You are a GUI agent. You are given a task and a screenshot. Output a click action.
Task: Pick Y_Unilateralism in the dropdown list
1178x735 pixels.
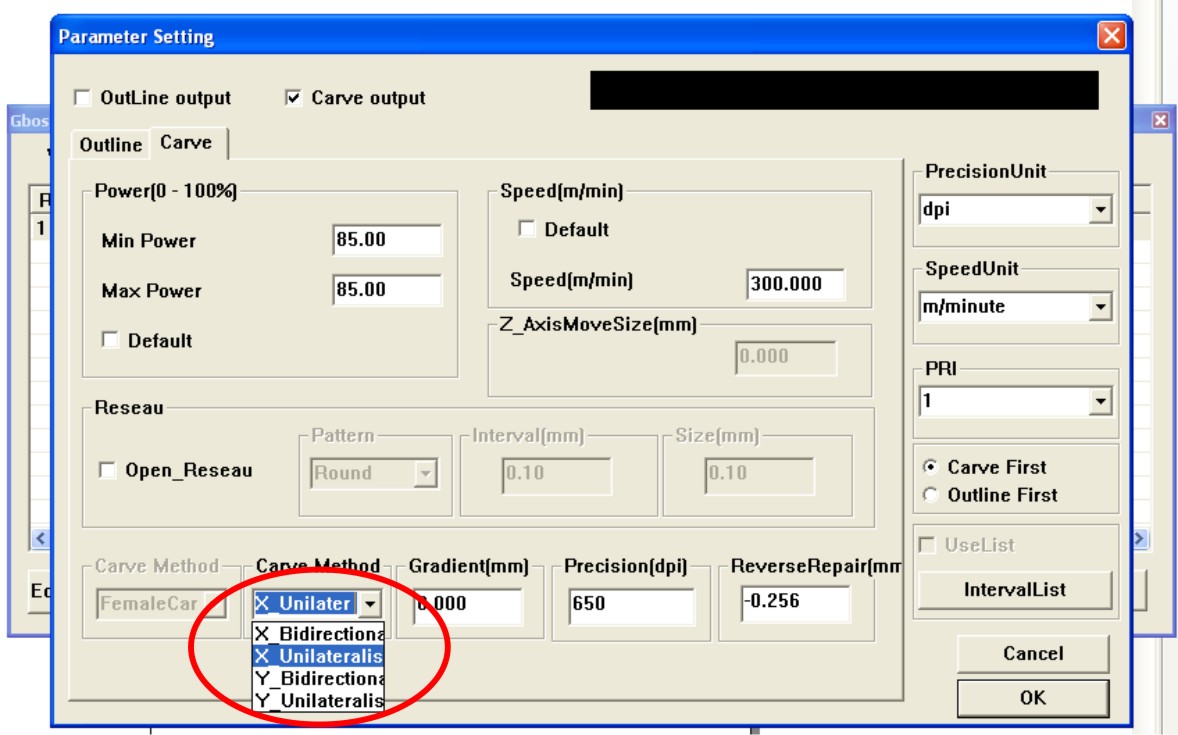(x=318, y=701)
